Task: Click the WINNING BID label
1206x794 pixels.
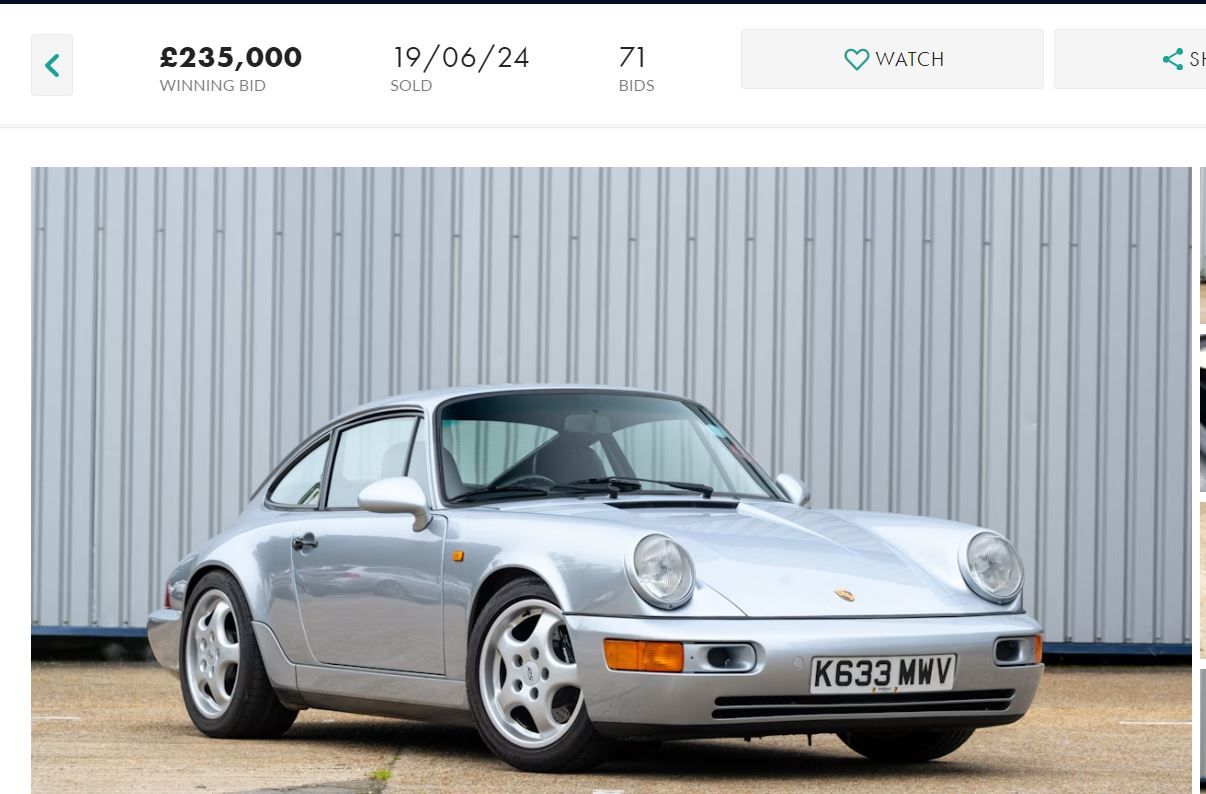Action: [213, 86]
